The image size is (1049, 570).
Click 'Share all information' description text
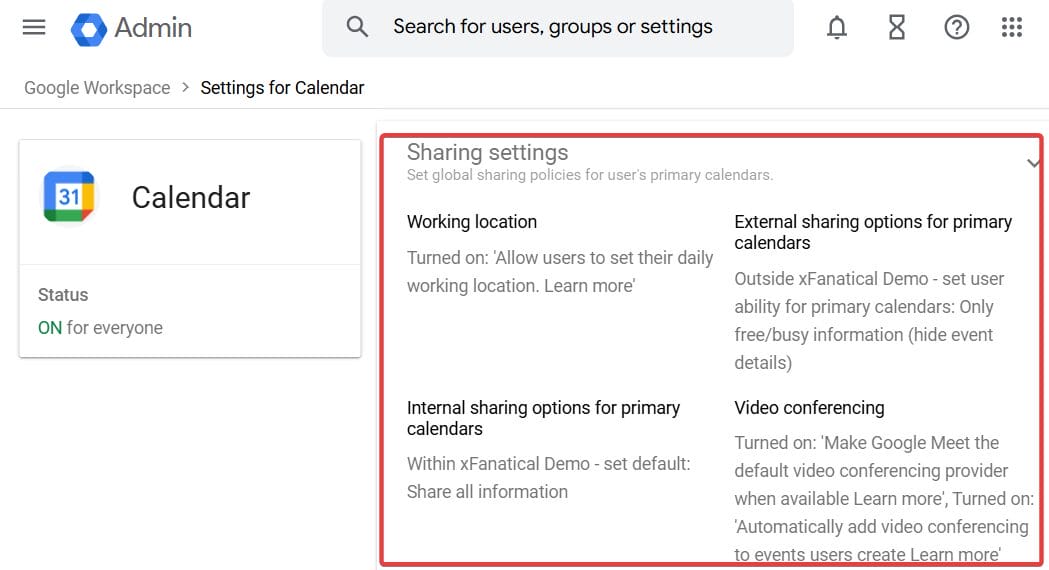(487, 492)
